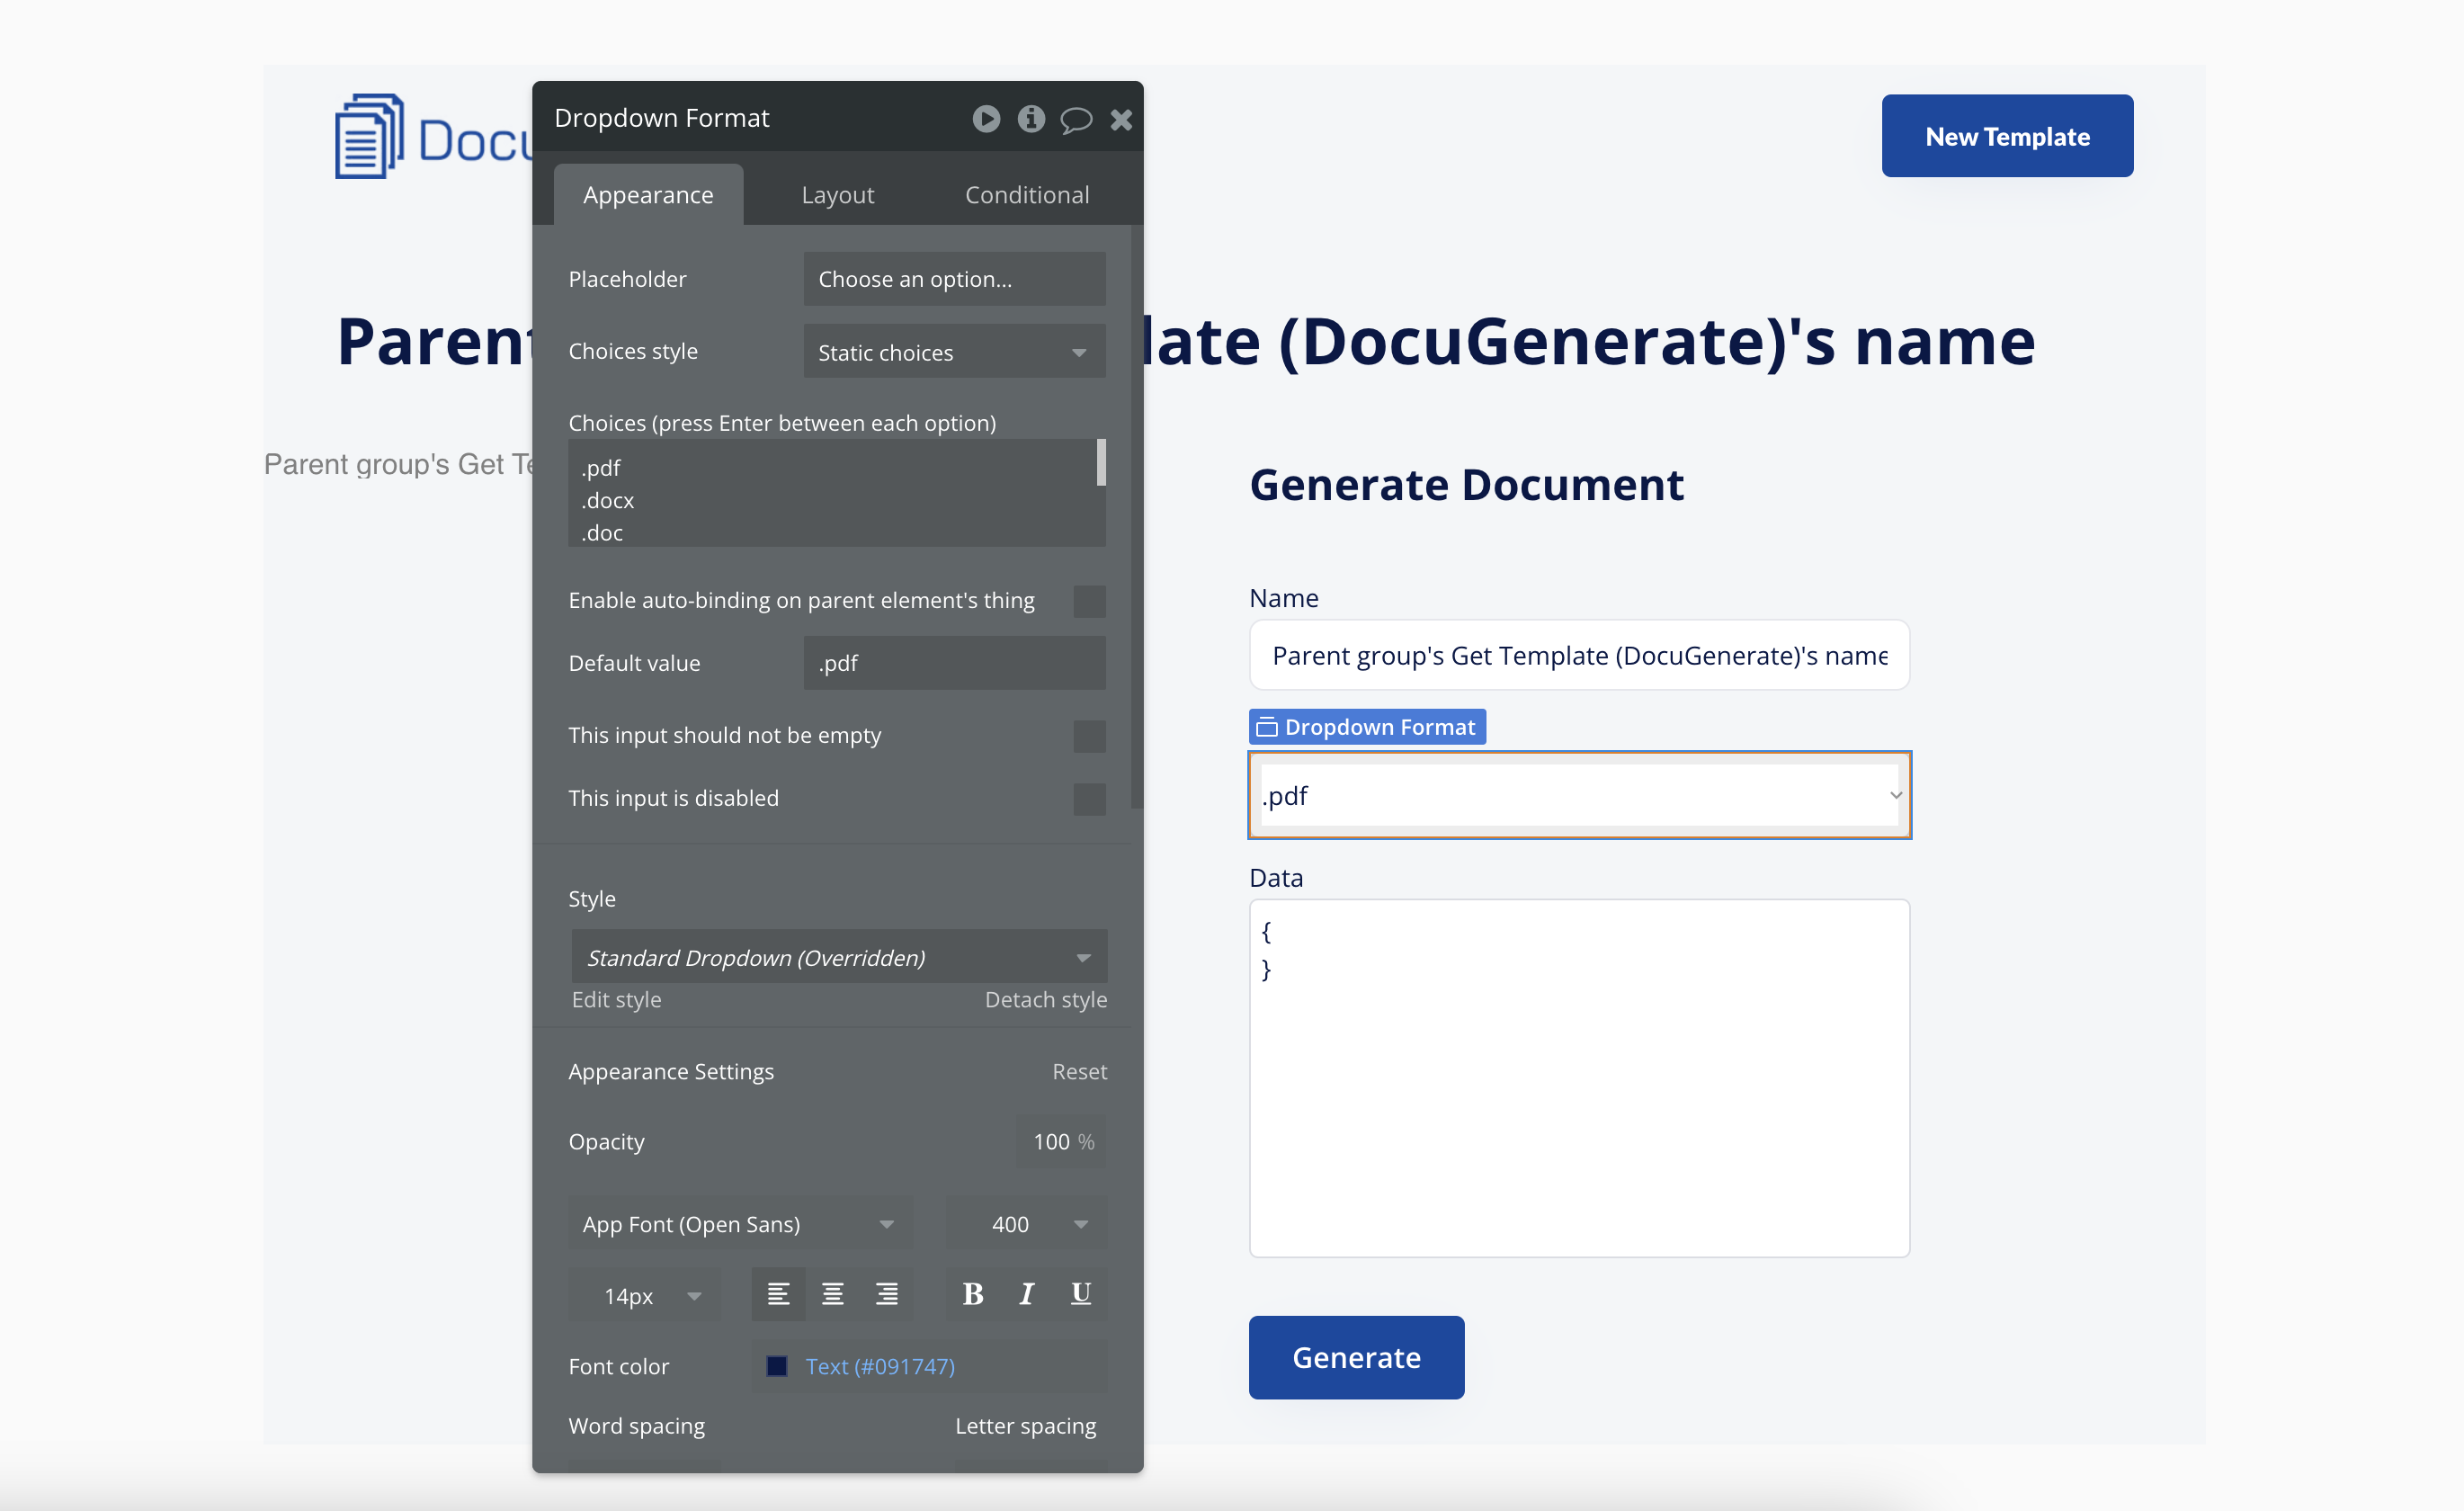Check 'This input is disabled' box
Image resolution: width=2464 pixels, height=1511 pixels.
[1089, 799]
